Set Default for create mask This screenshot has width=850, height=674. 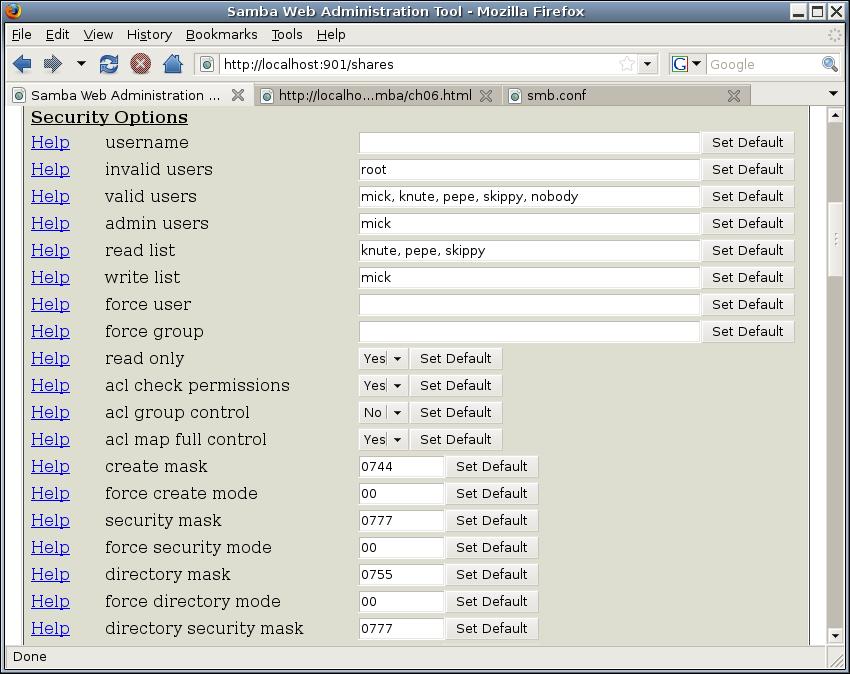point(491,466)
